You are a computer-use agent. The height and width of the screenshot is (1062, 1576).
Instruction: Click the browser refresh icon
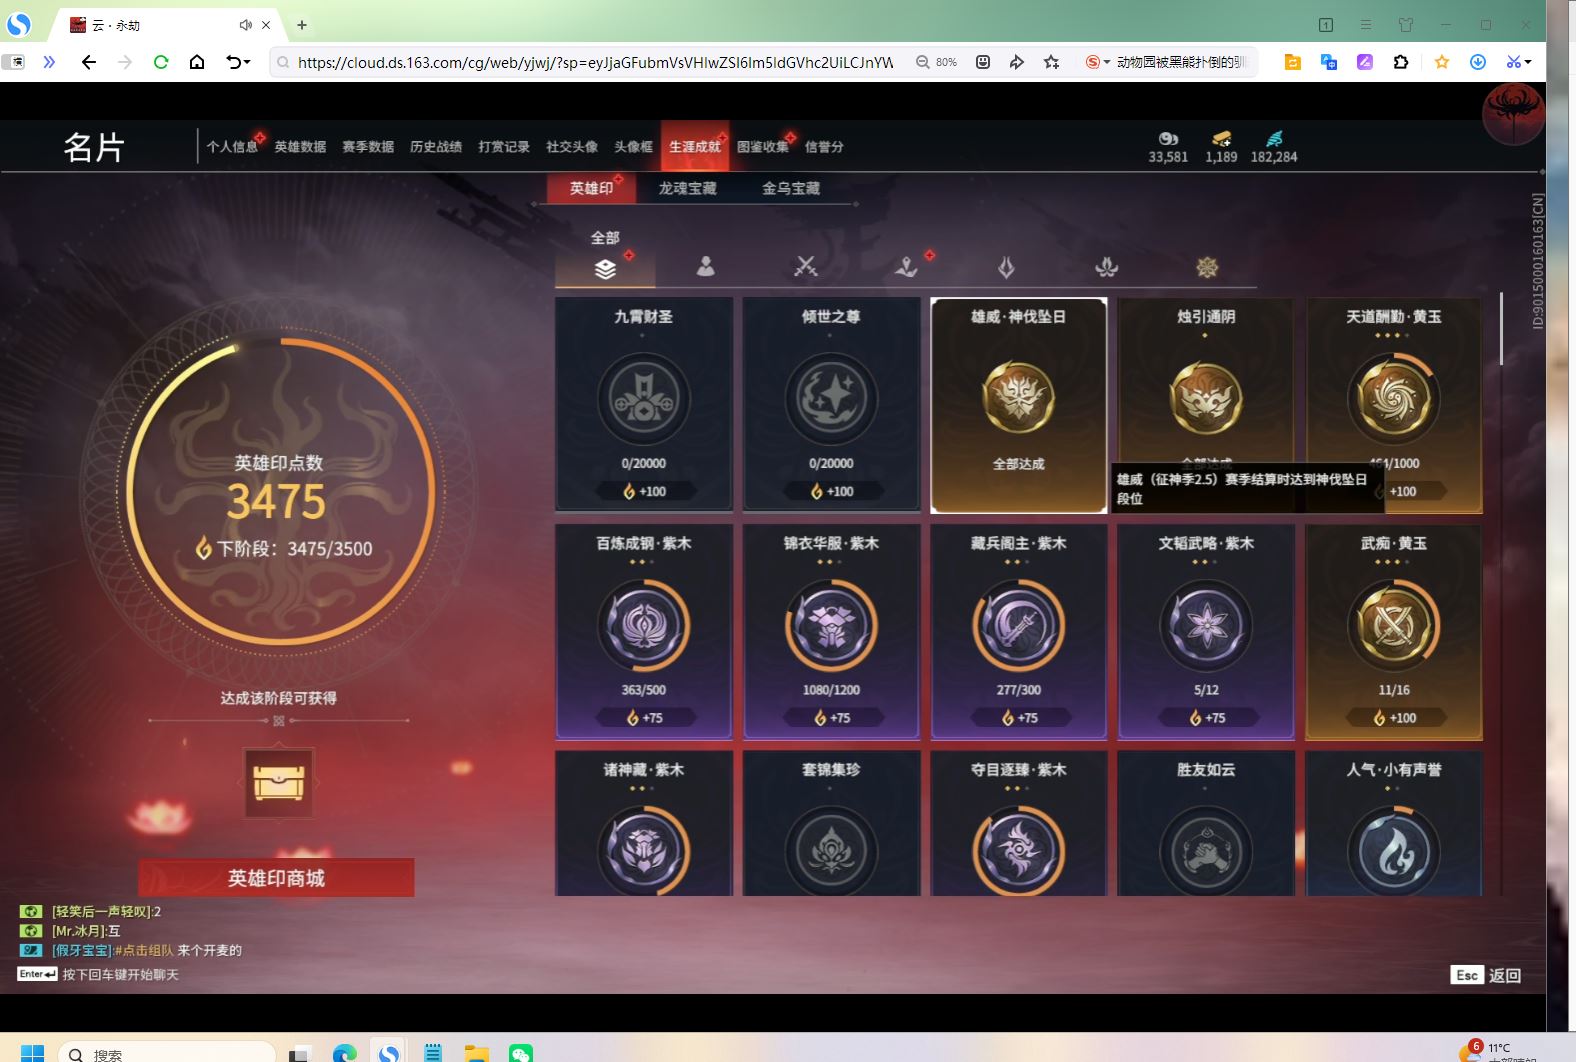pos(160,62)
